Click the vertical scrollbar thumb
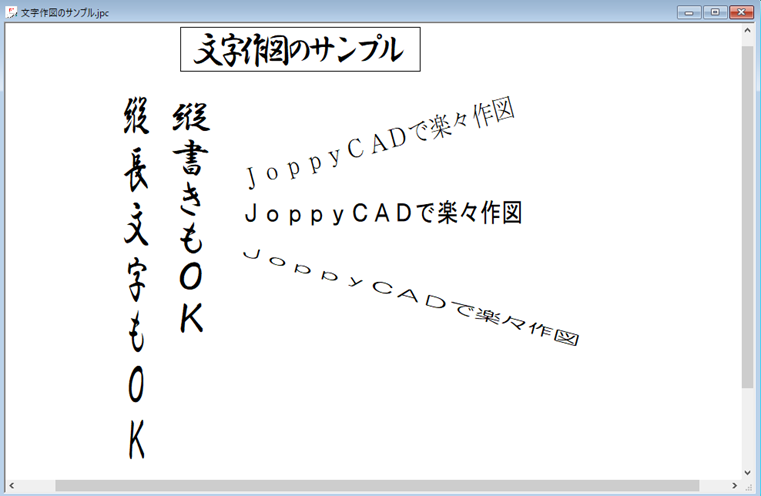 [747, 217]
